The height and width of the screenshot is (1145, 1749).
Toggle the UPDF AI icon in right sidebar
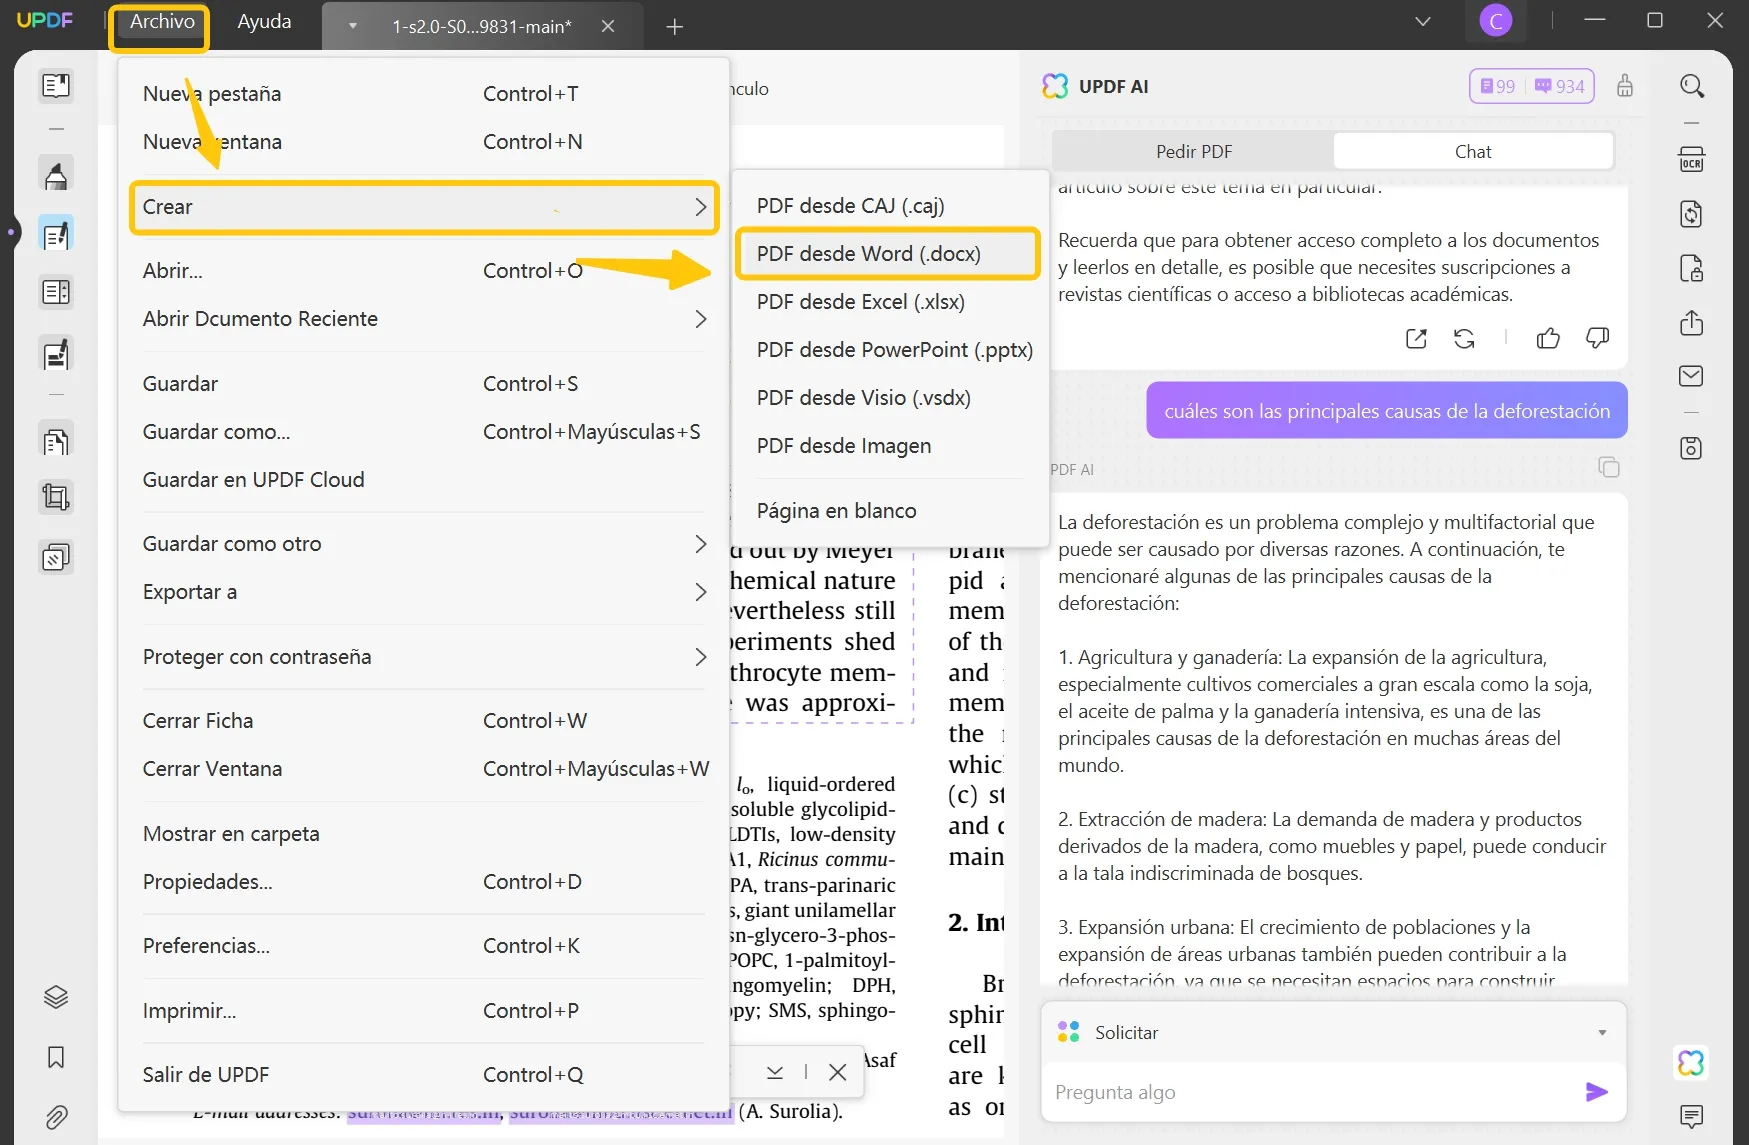pos(1692,1062)
